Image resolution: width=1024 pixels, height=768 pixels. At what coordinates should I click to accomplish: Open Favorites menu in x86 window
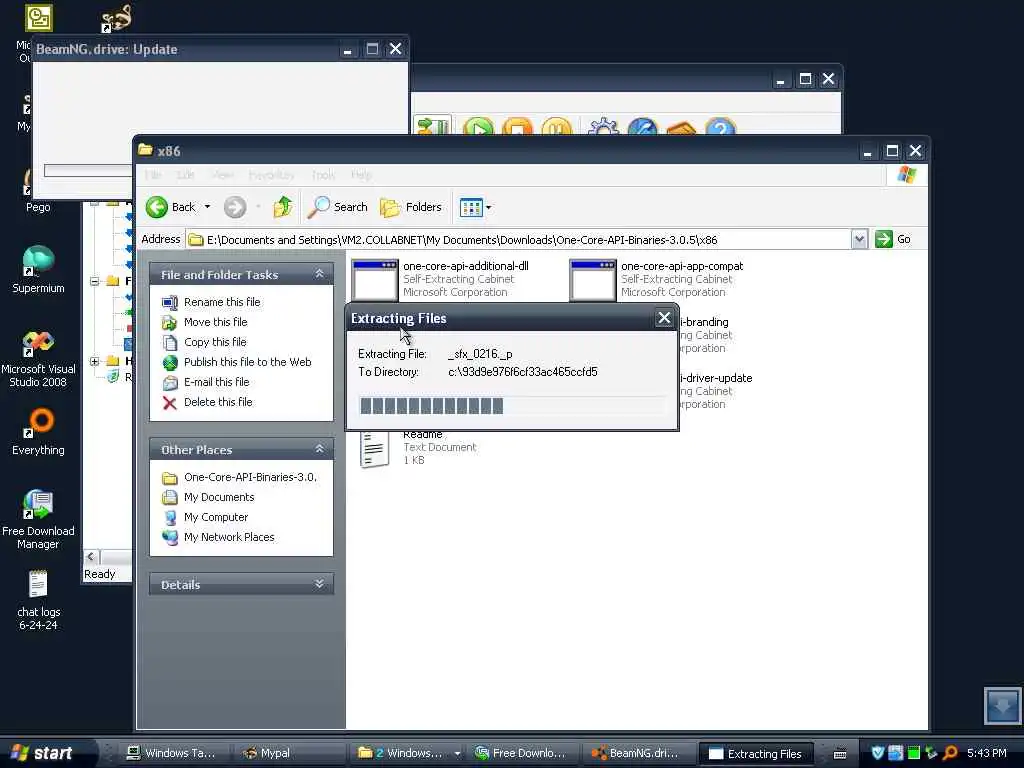tap(271, 175)
